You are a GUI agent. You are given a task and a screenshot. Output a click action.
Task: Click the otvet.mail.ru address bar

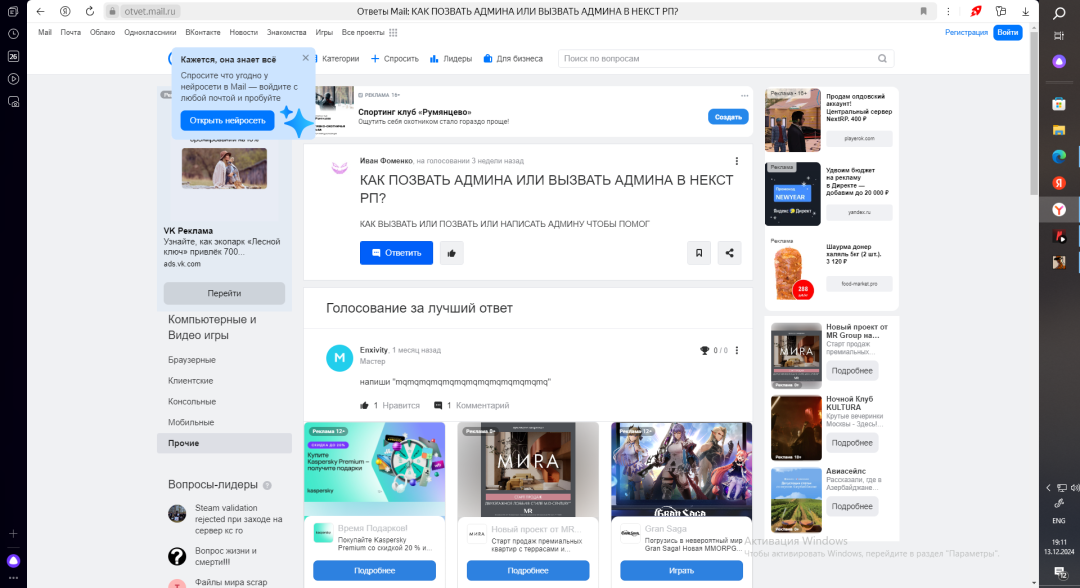pyautogui.click(x=150, y=11)
